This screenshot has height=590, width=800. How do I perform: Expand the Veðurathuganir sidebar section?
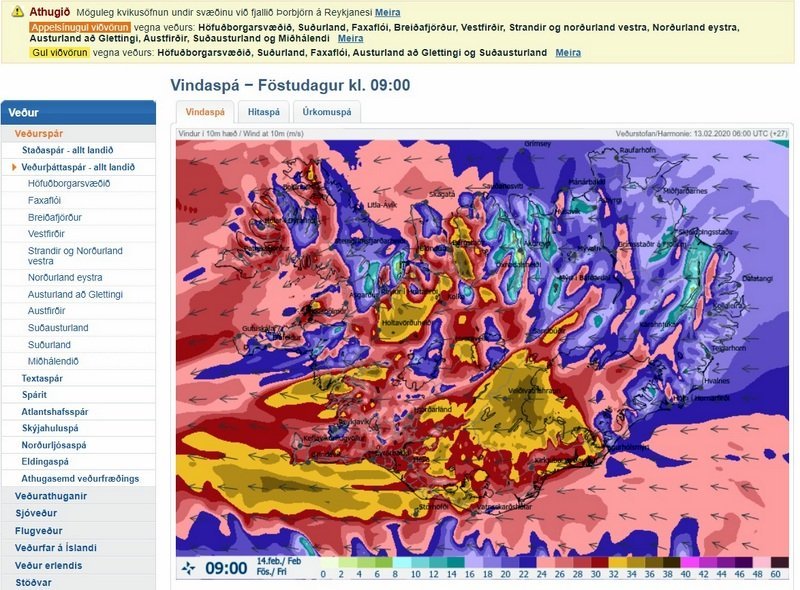tap(50, 496)
